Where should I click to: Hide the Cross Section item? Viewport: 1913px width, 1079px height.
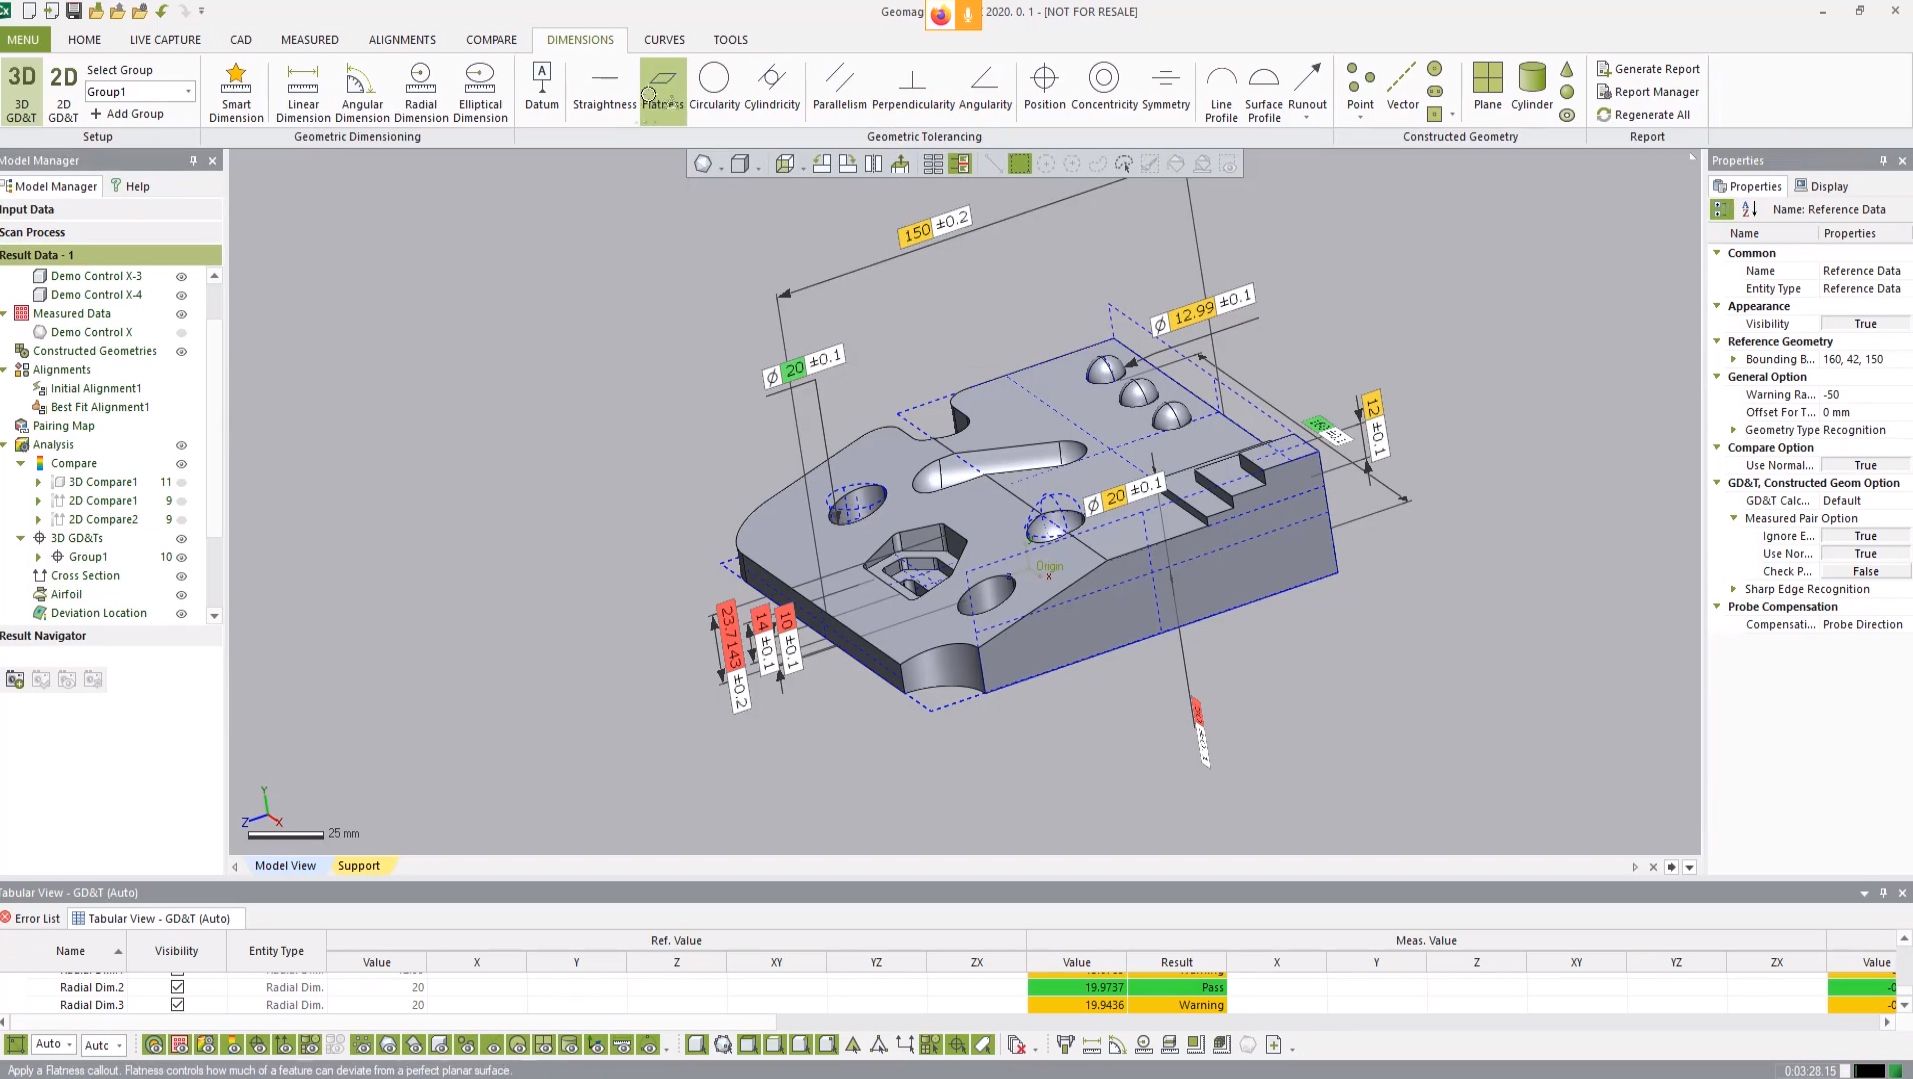coord(181,576)
